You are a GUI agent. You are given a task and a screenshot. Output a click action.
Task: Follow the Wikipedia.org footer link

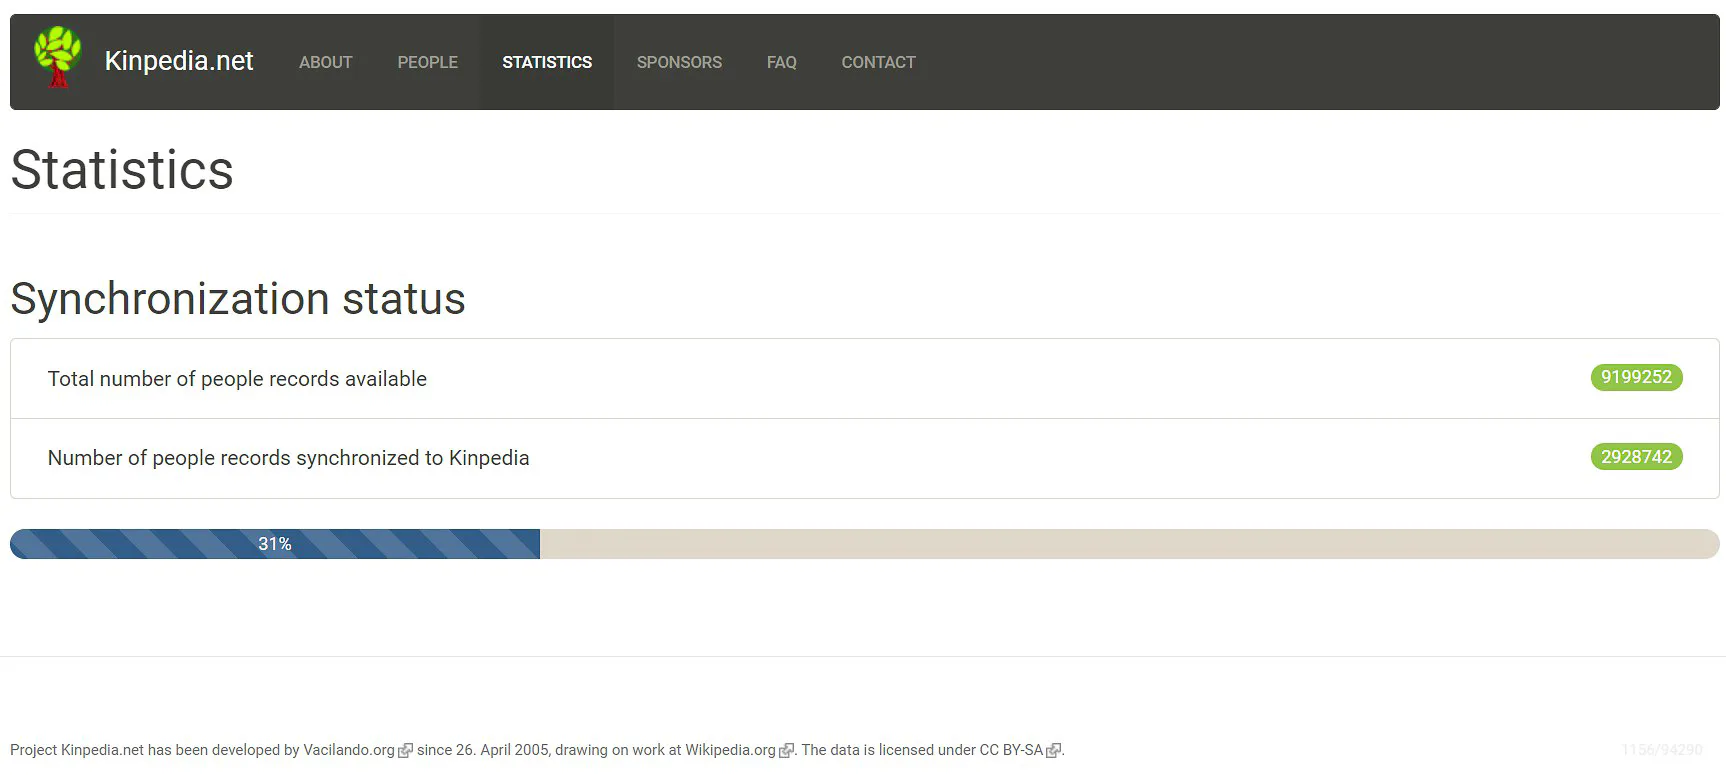[730, 750]
